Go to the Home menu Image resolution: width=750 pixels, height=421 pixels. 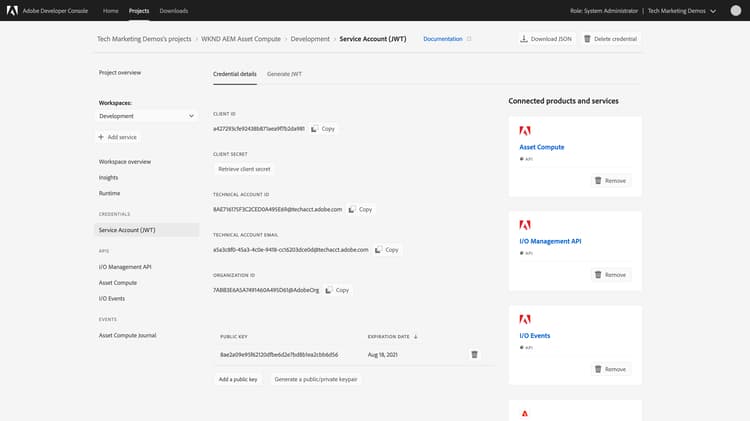pos(110,11)
